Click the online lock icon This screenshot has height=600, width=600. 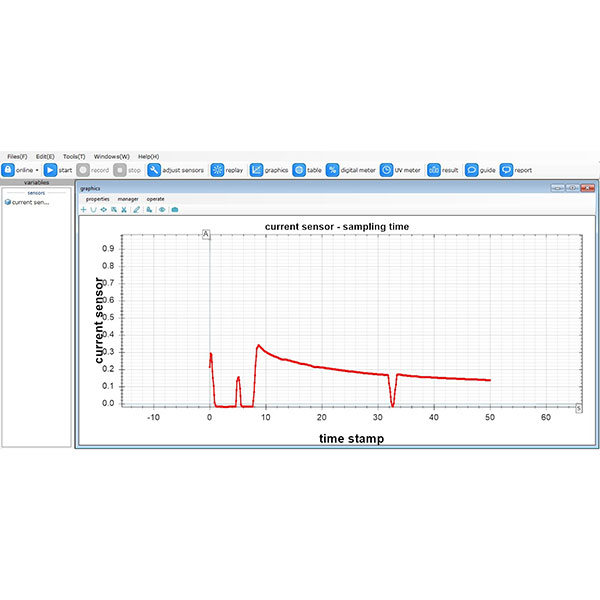pos(8,170)
